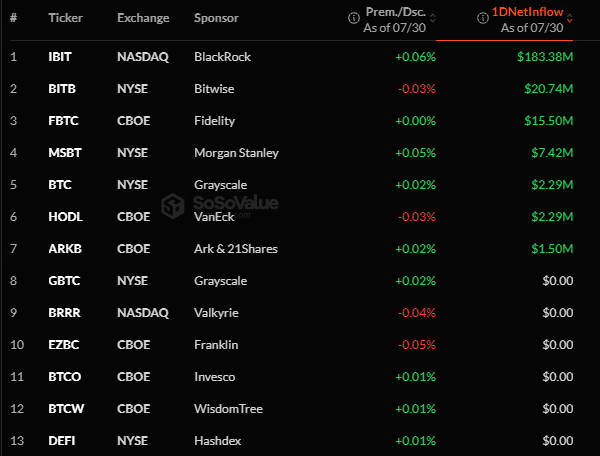
Task: Open the ARKB ticker link
Action: 65,249
